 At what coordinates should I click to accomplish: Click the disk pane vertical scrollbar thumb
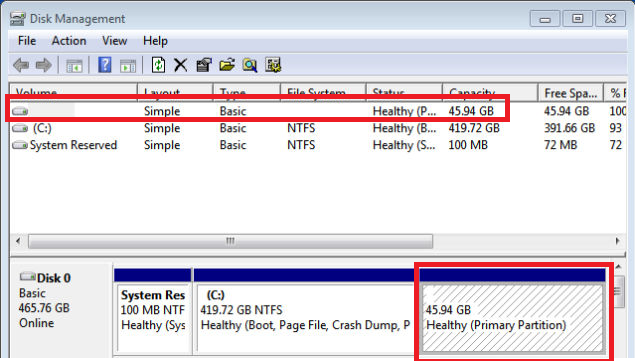pyautogui.click(x=618, y=291)
